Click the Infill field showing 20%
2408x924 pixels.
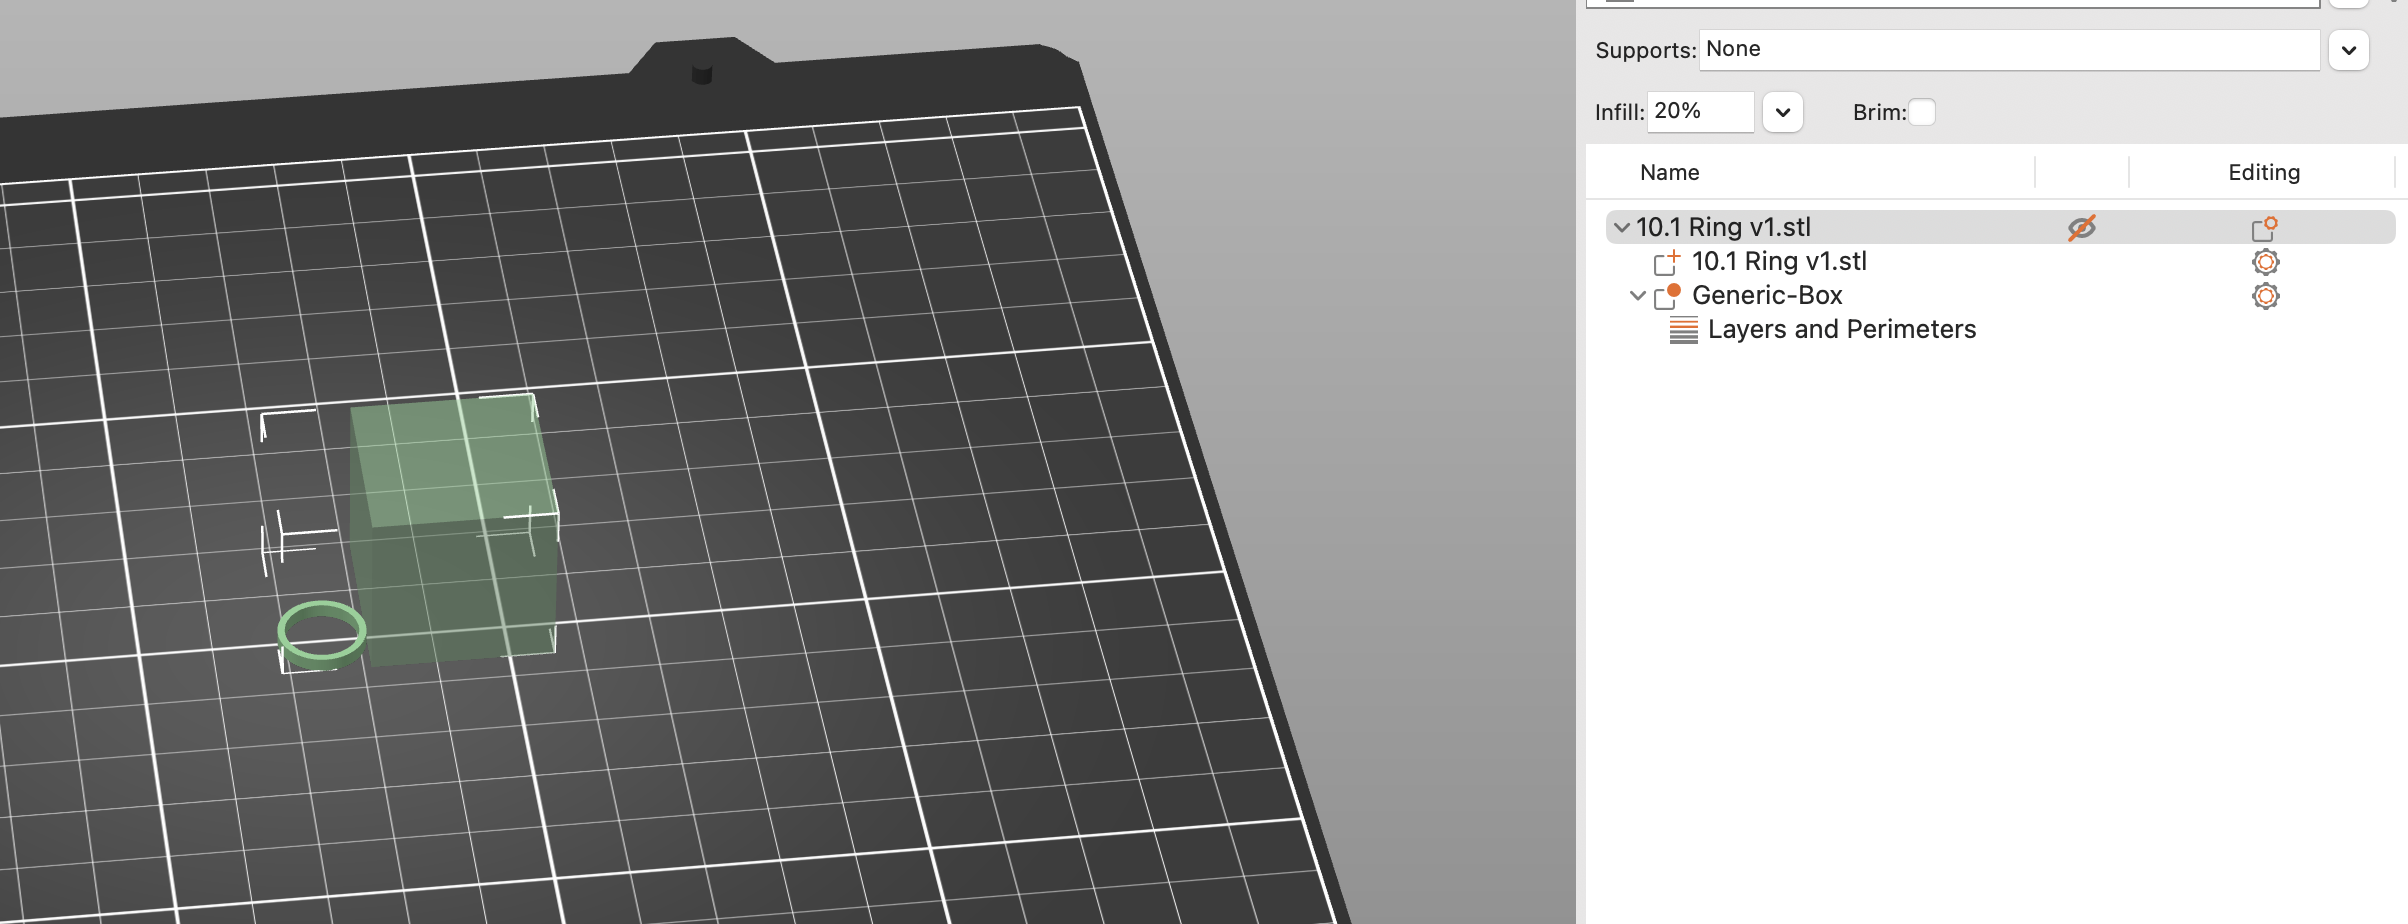(x=1699, y=112)
